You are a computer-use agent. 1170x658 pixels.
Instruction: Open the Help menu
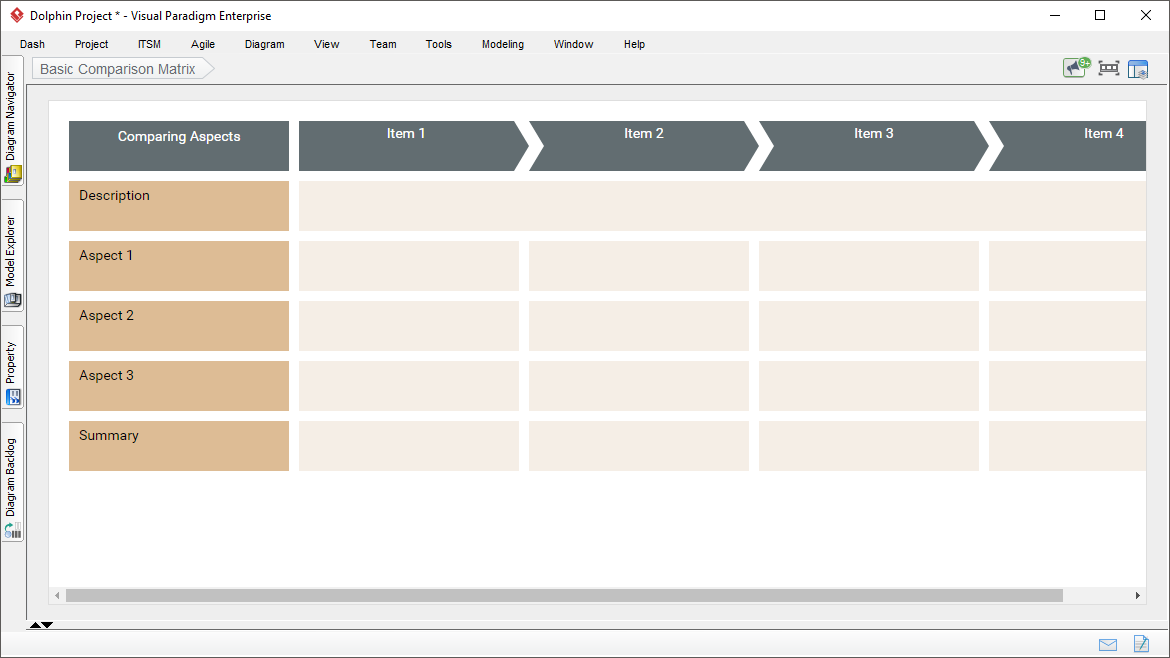coord(634,44)
